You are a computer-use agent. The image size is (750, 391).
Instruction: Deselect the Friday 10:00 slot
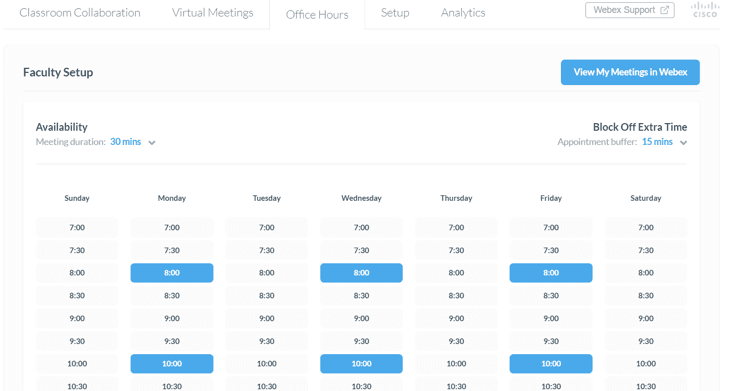coord(551,364)
